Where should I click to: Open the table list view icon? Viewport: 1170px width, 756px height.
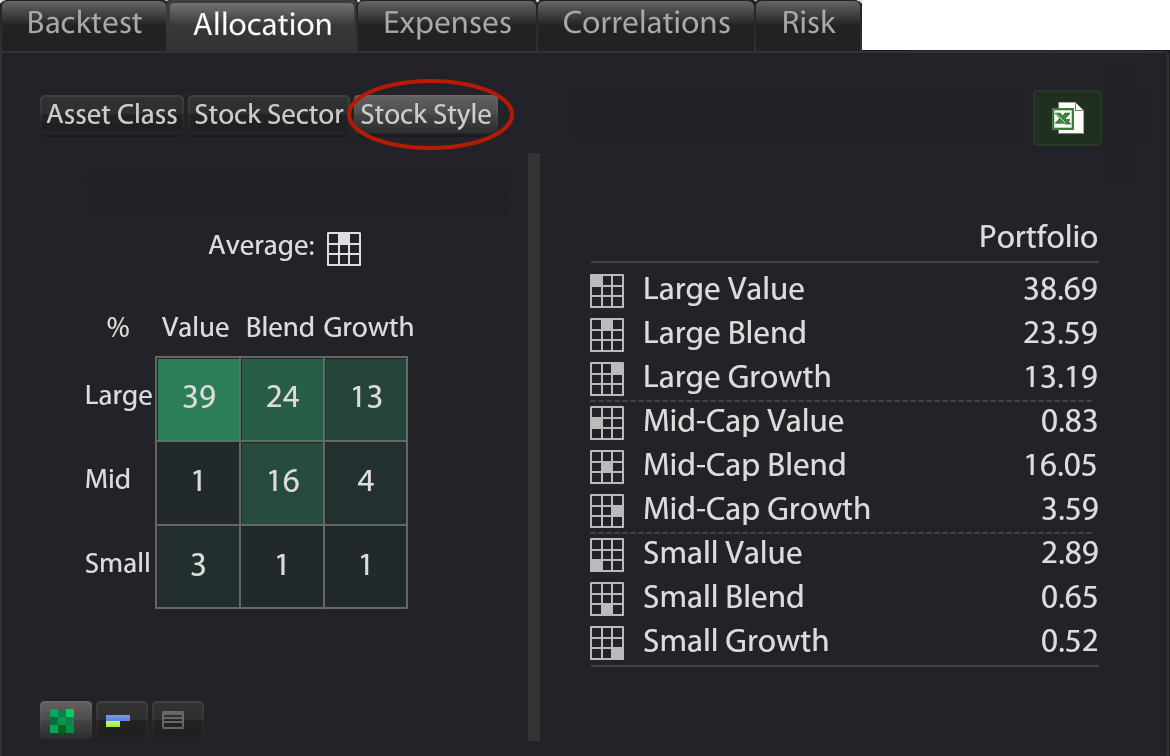click(x=177, y=719)
